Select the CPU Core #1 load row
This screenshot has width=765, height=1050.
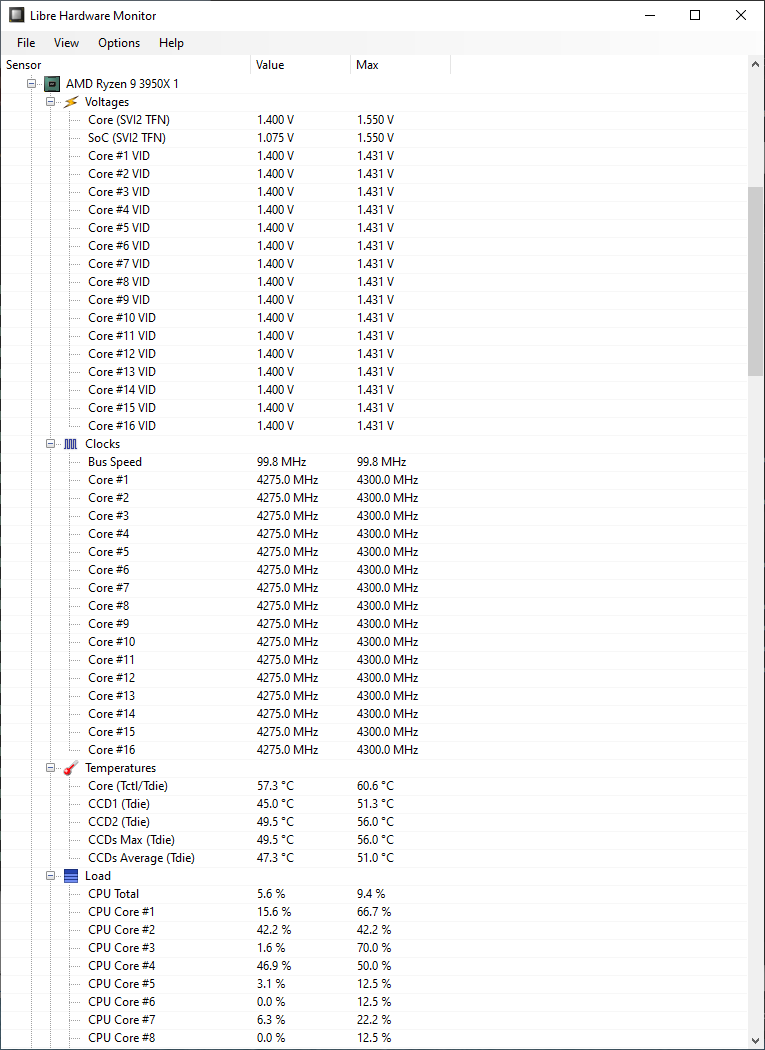click(374, 912)
